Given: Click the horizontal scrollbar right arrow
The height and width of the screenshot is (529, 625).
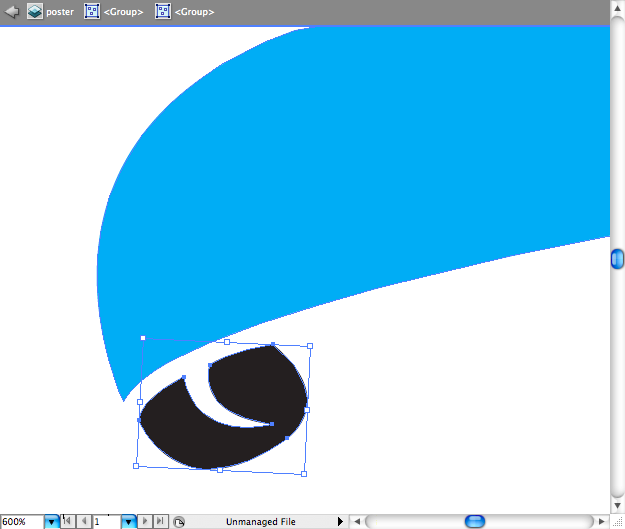Looking at the screenshot, I should point(602,521).
